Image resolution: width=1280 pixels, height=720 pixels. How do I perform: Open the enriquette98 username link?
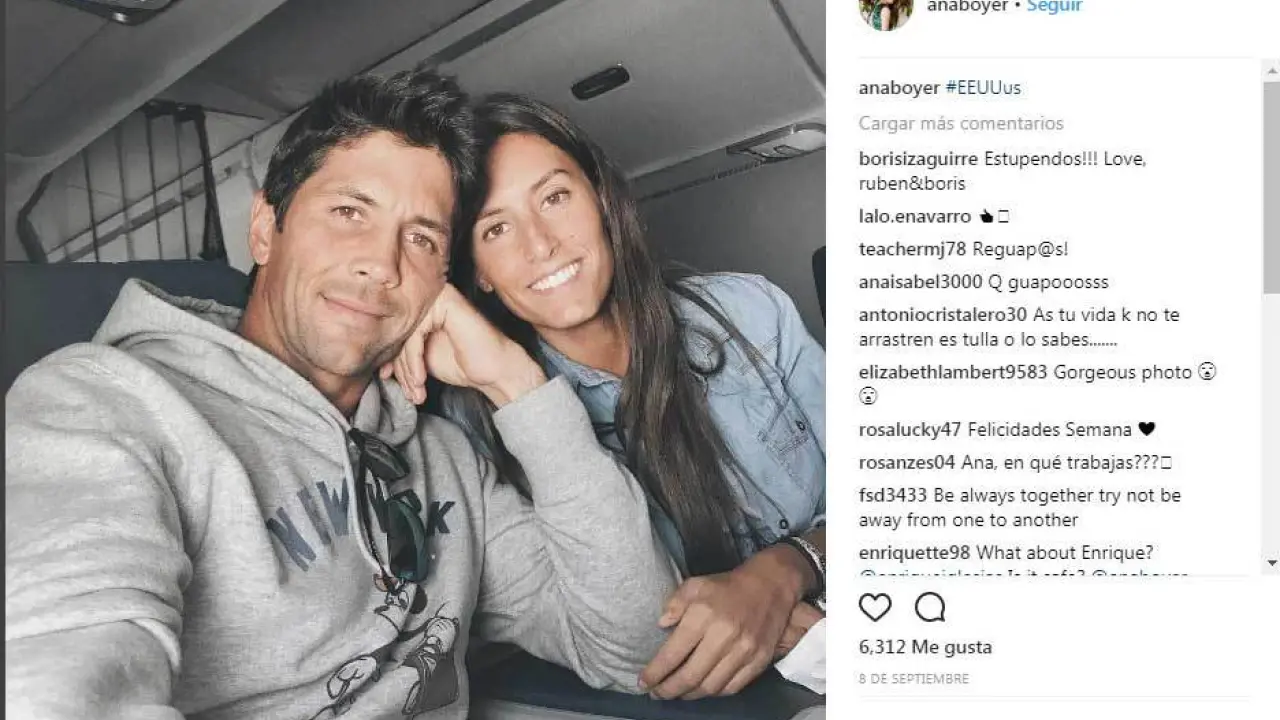click(x=915, y=553)
